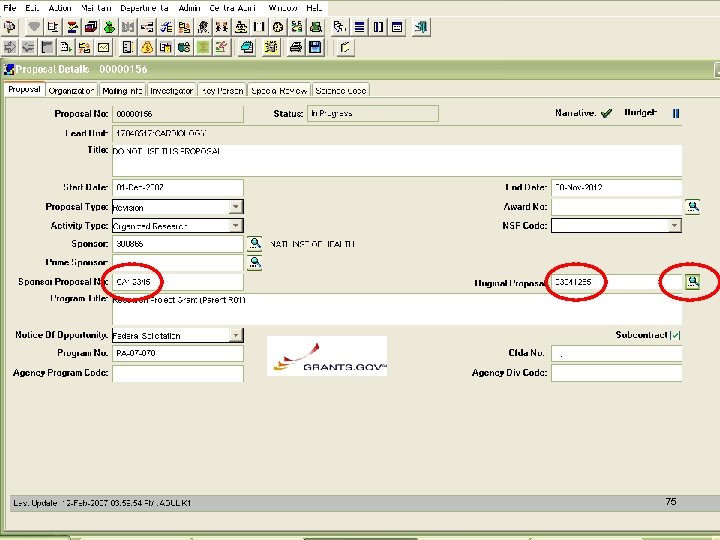
Task: Click the red-yellow hourglass toolbar icon
Action: 72,27
